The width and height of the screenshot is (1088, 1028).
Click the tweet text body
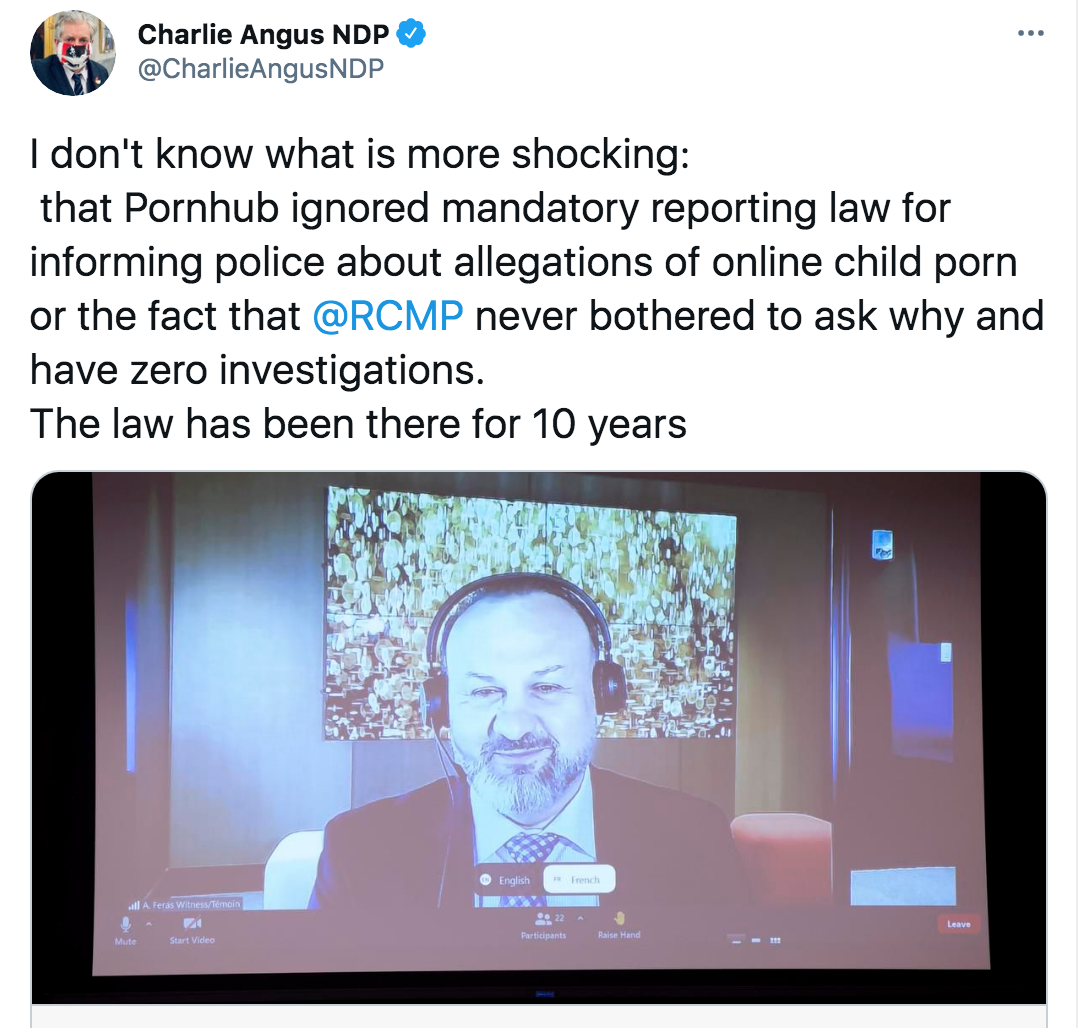coord(536,289)
